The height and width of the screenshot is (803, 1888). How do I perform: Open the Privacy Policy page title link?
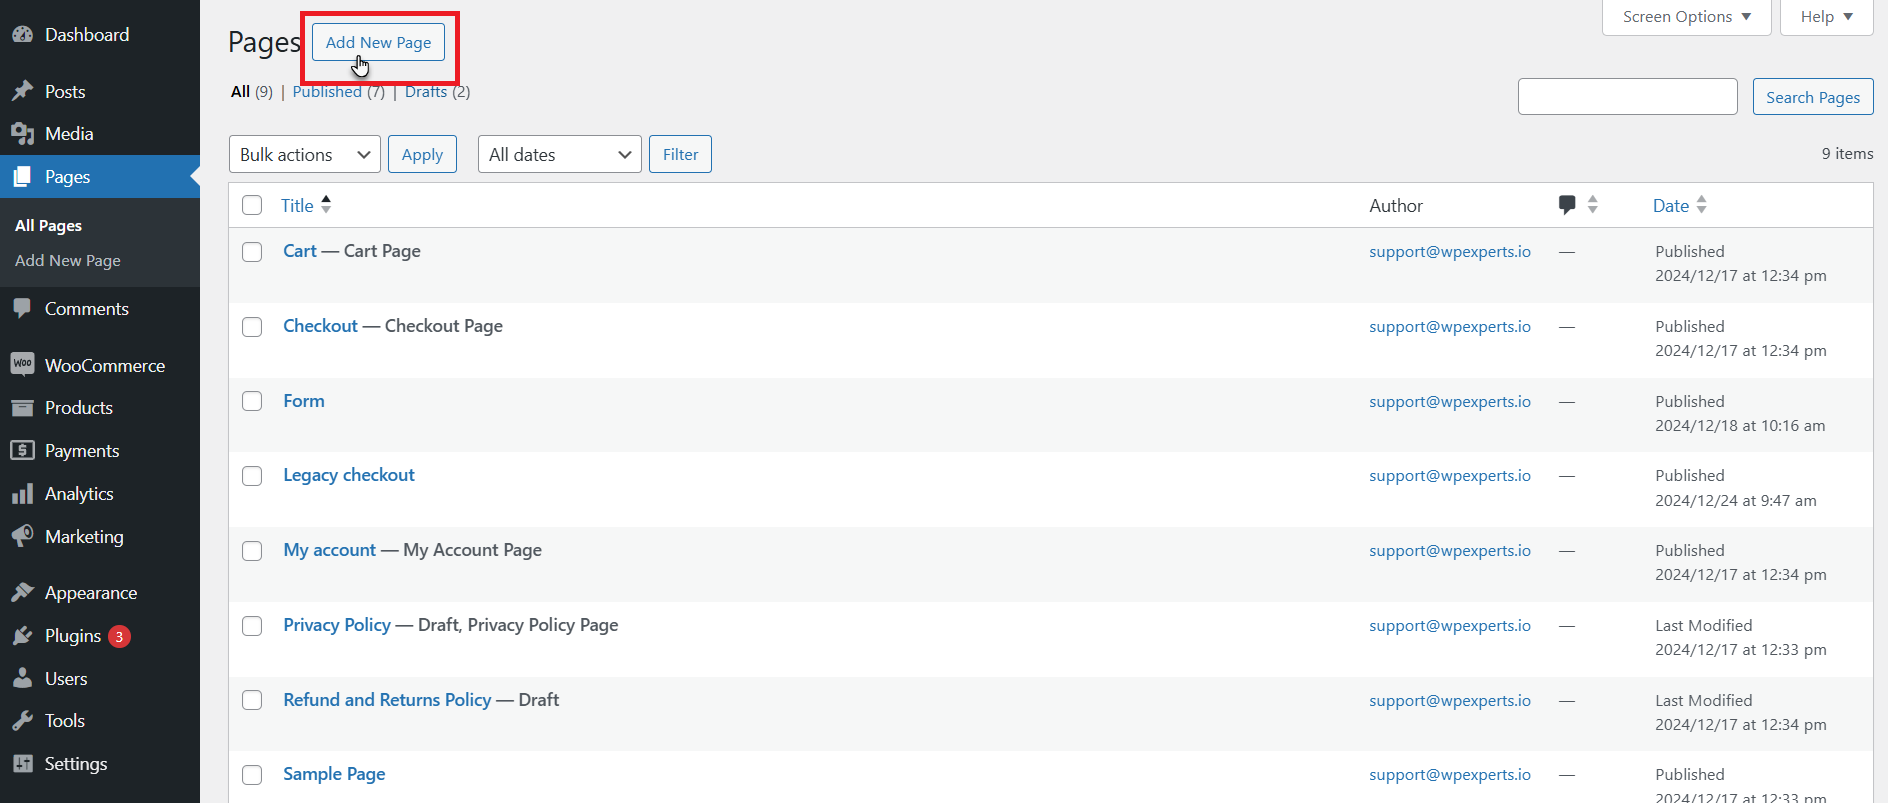click(x=337, y=625)
